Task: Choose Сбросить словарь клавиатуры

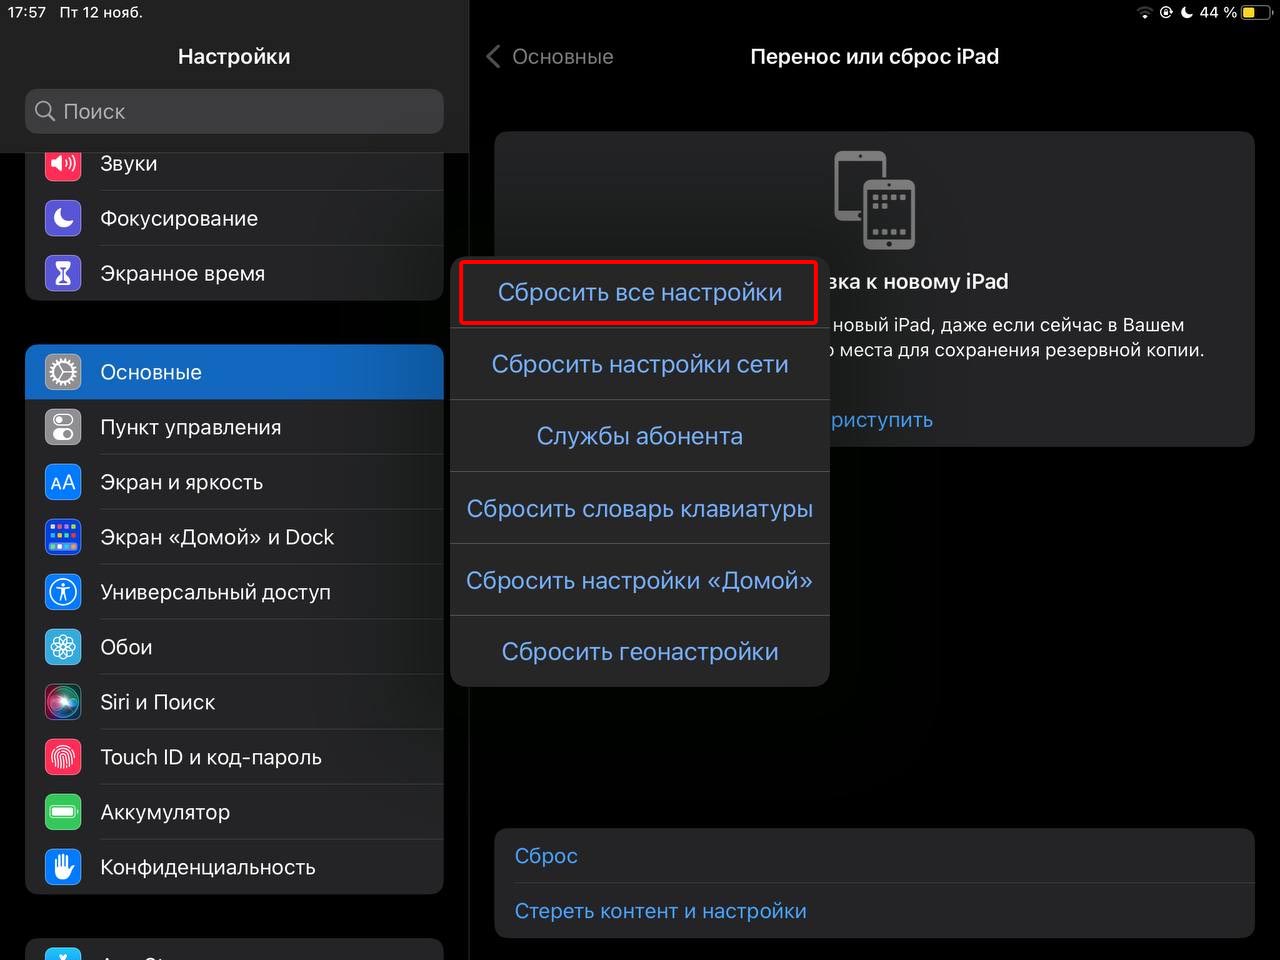Action: tap(640, 508)
